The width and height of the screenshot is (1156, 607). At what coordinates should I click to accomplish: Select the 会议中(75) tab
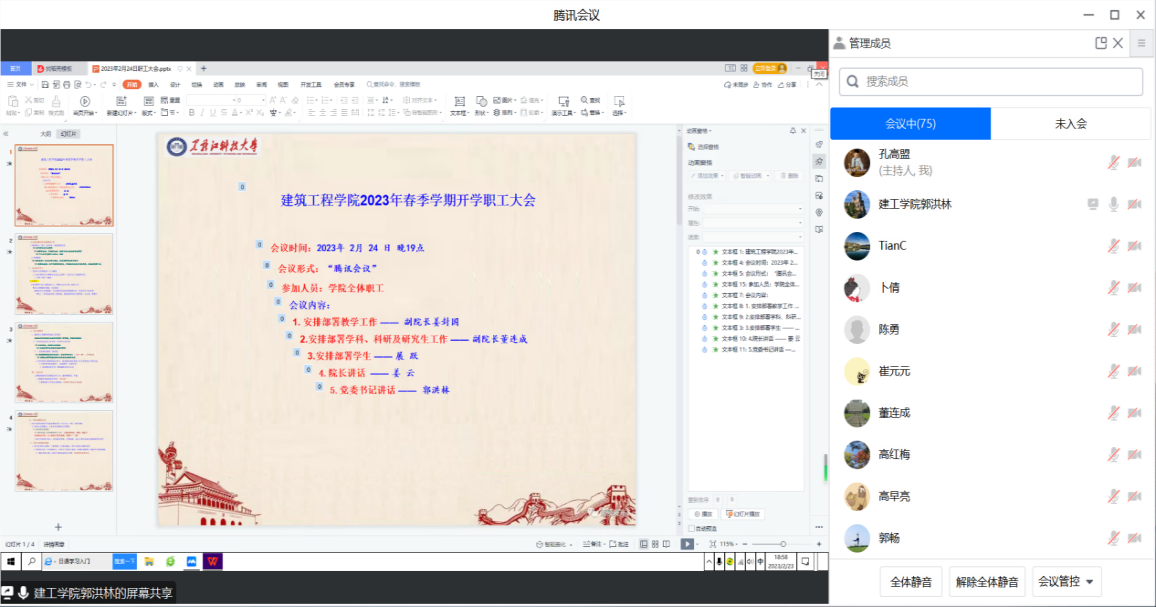click(x=910, y=124)
